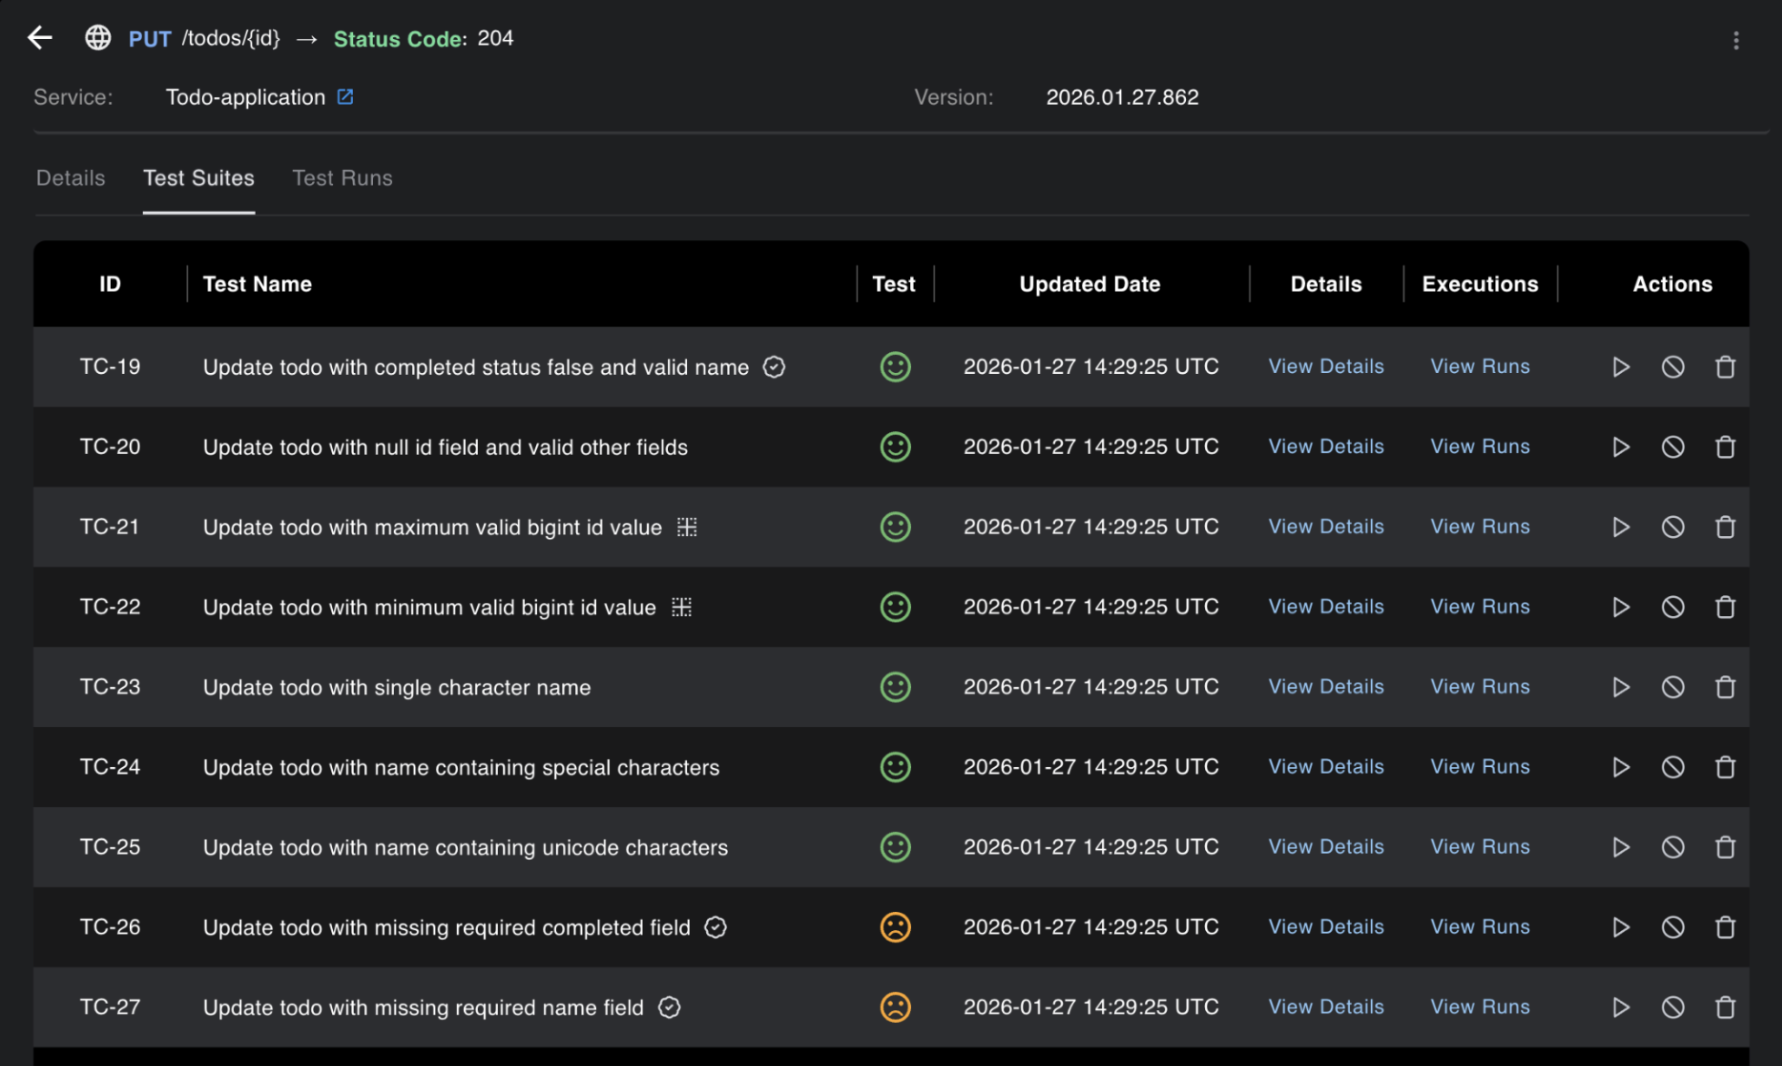The width and height of the screenshot is (1782, 1066).
Task: Disable test case TC-23
Action: pyautogui.click(x=1672, y=687)
